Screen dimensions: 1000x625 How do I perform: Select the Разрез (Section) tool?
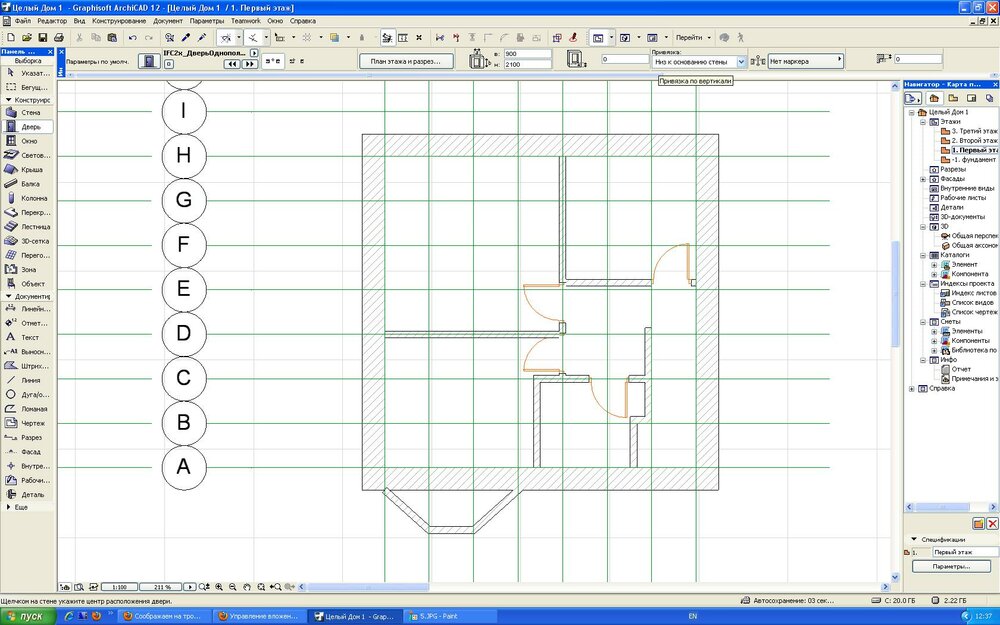pyautogui.click(x=27, y=438)
